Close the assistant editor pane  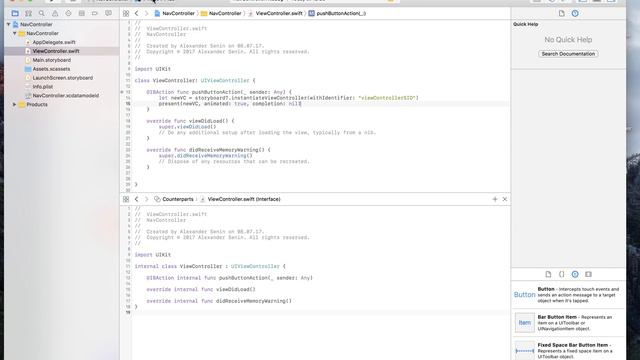click(x=505, y=199)
